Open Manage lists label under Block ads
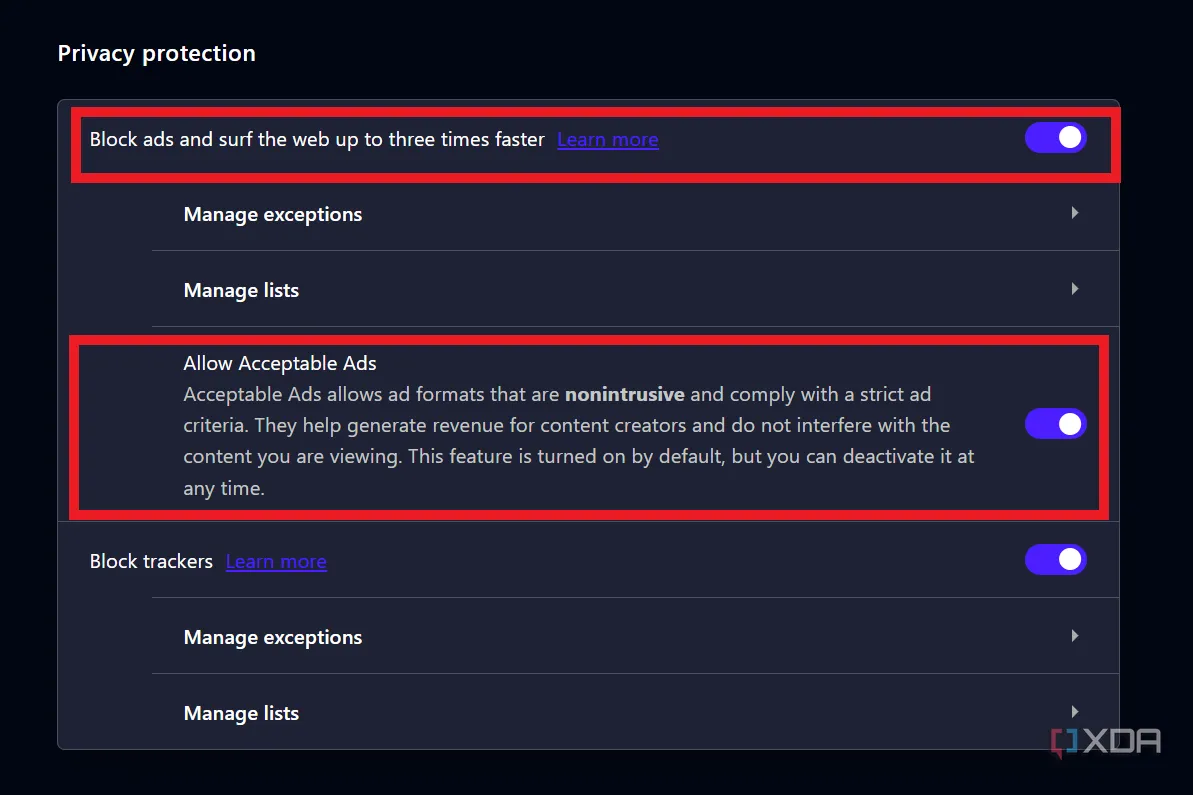The height and width of the screenshot is (795, 1193). [241, 291]
